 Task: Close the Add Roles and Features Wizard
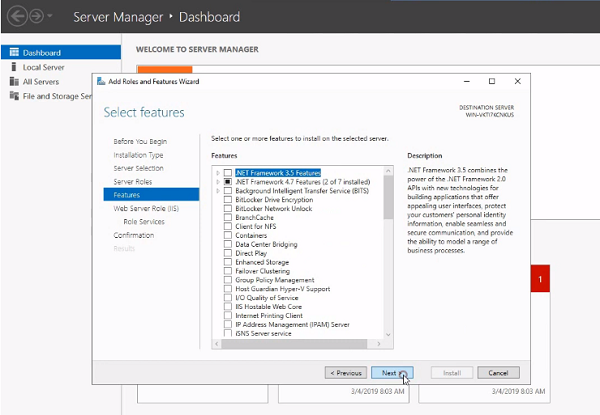click(x=518, y=81)
